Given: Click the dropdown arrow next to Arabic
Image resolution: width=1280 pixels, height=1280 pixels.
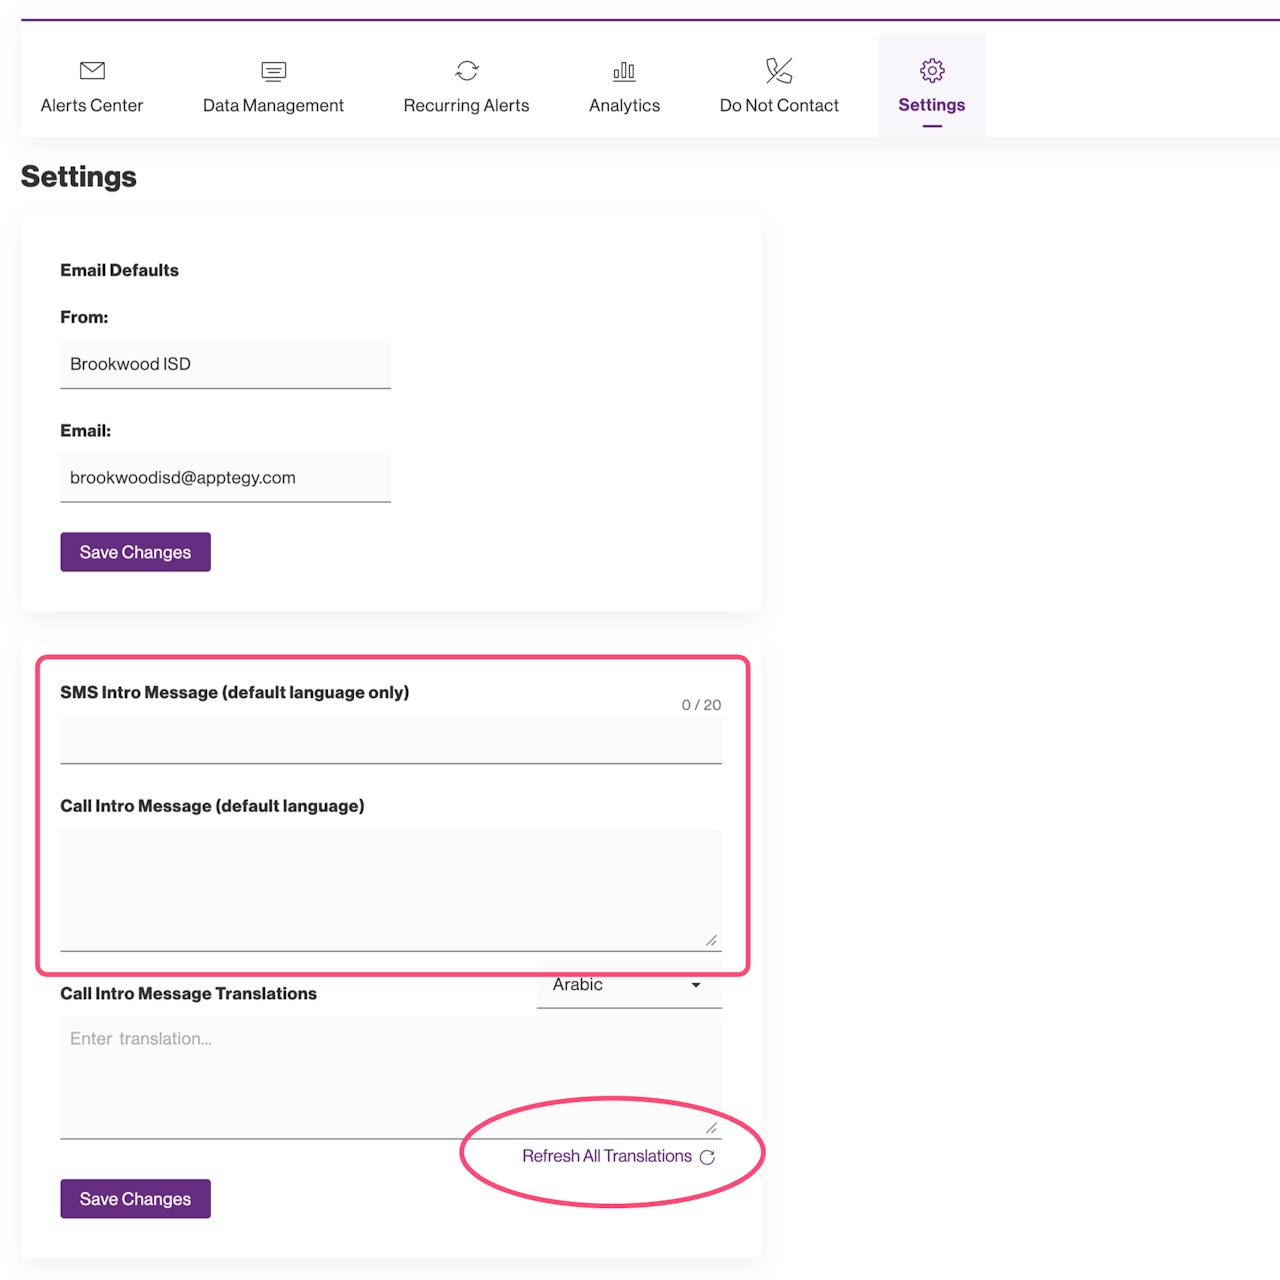Looking at the screenshot, I should click(696, 985).
